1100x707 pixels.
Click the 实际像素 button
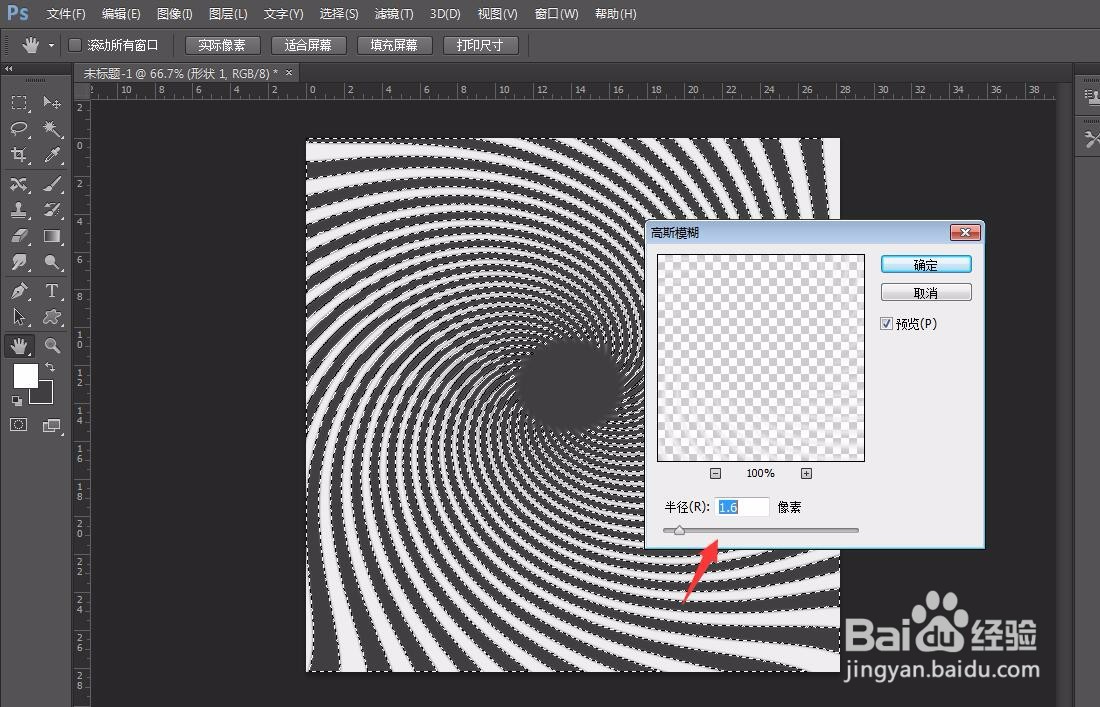[222, 46]
